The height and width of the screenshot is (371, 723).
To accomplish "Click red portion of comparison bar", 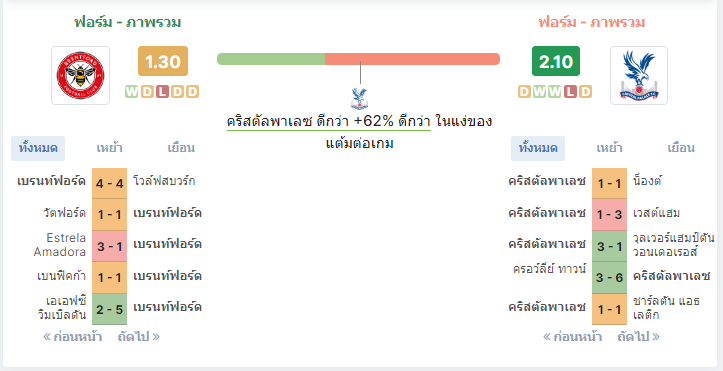I will coord(412,59).
